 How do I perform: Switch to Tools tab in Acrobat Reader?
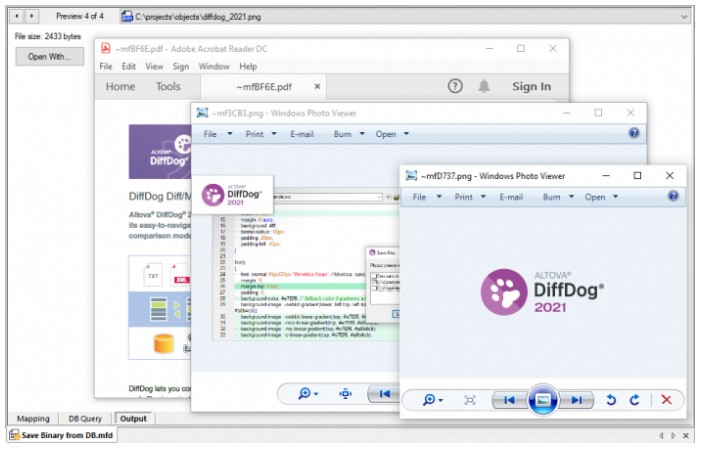click(x=168, y=87)
